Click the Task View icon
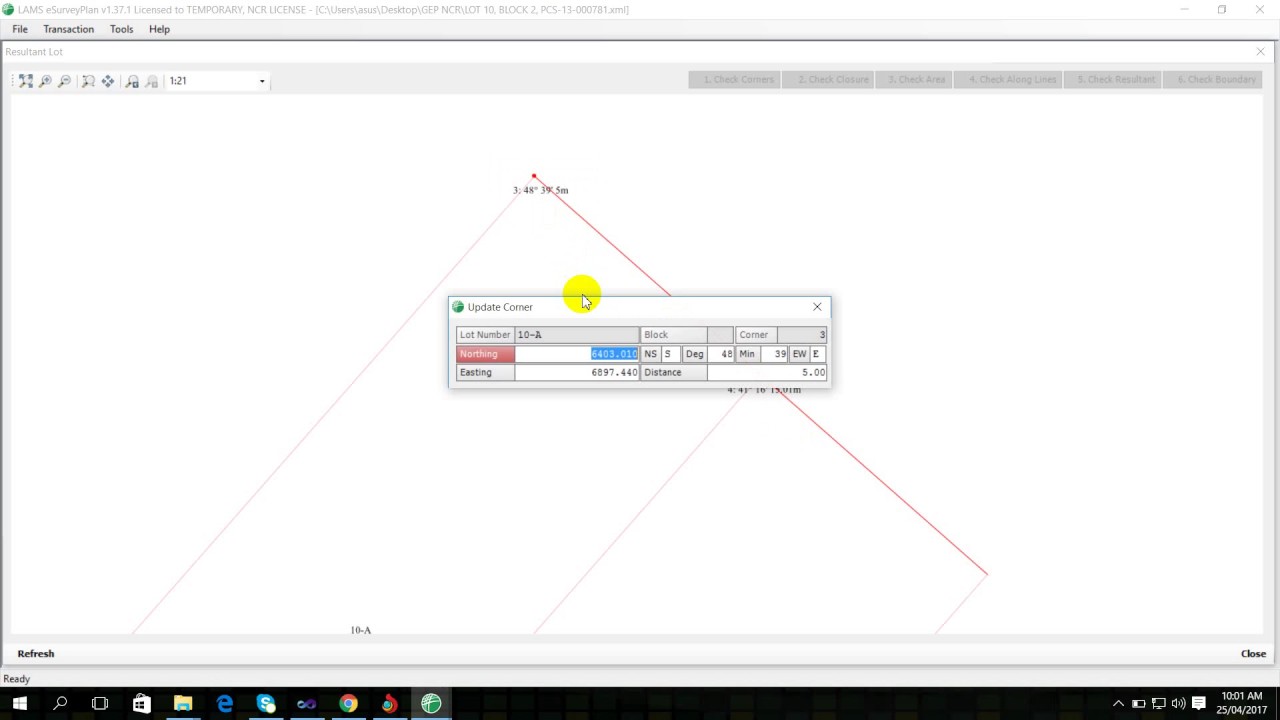Screen dimensions: 1280x720 coord(100,704)
